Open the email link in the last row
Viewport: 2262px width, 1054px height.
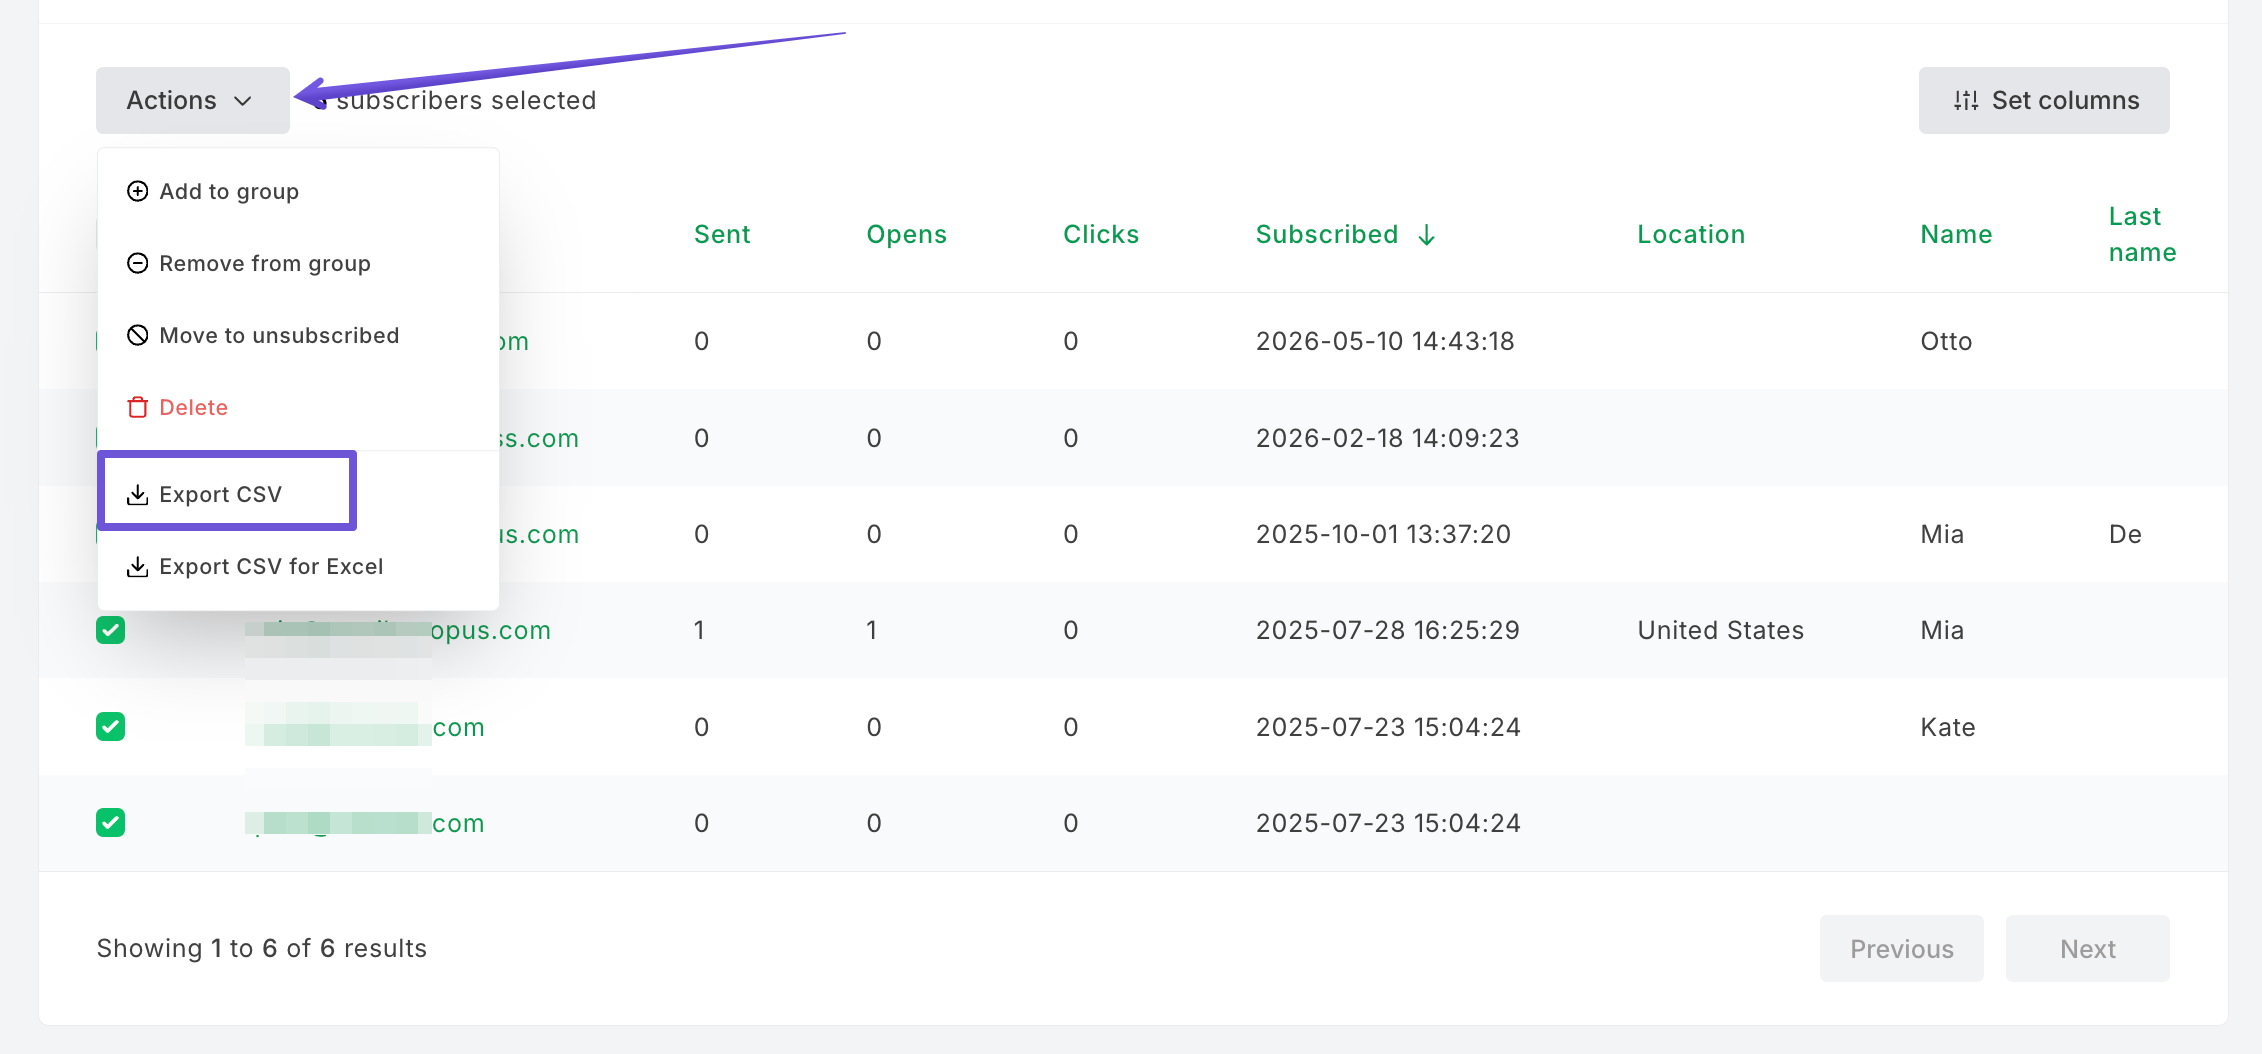click(x=365, y=823)
